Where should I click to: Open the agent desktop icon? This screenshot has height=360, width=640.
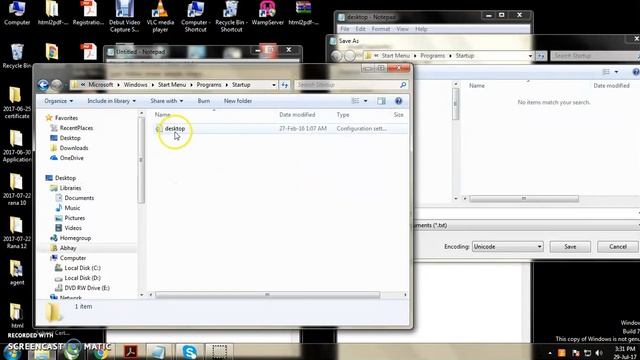(17, 273)
